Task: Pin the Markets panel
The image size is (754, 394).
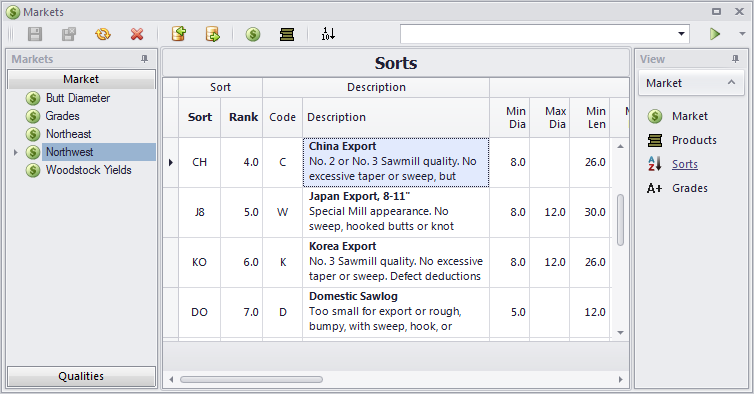Action: click(144, 59)
